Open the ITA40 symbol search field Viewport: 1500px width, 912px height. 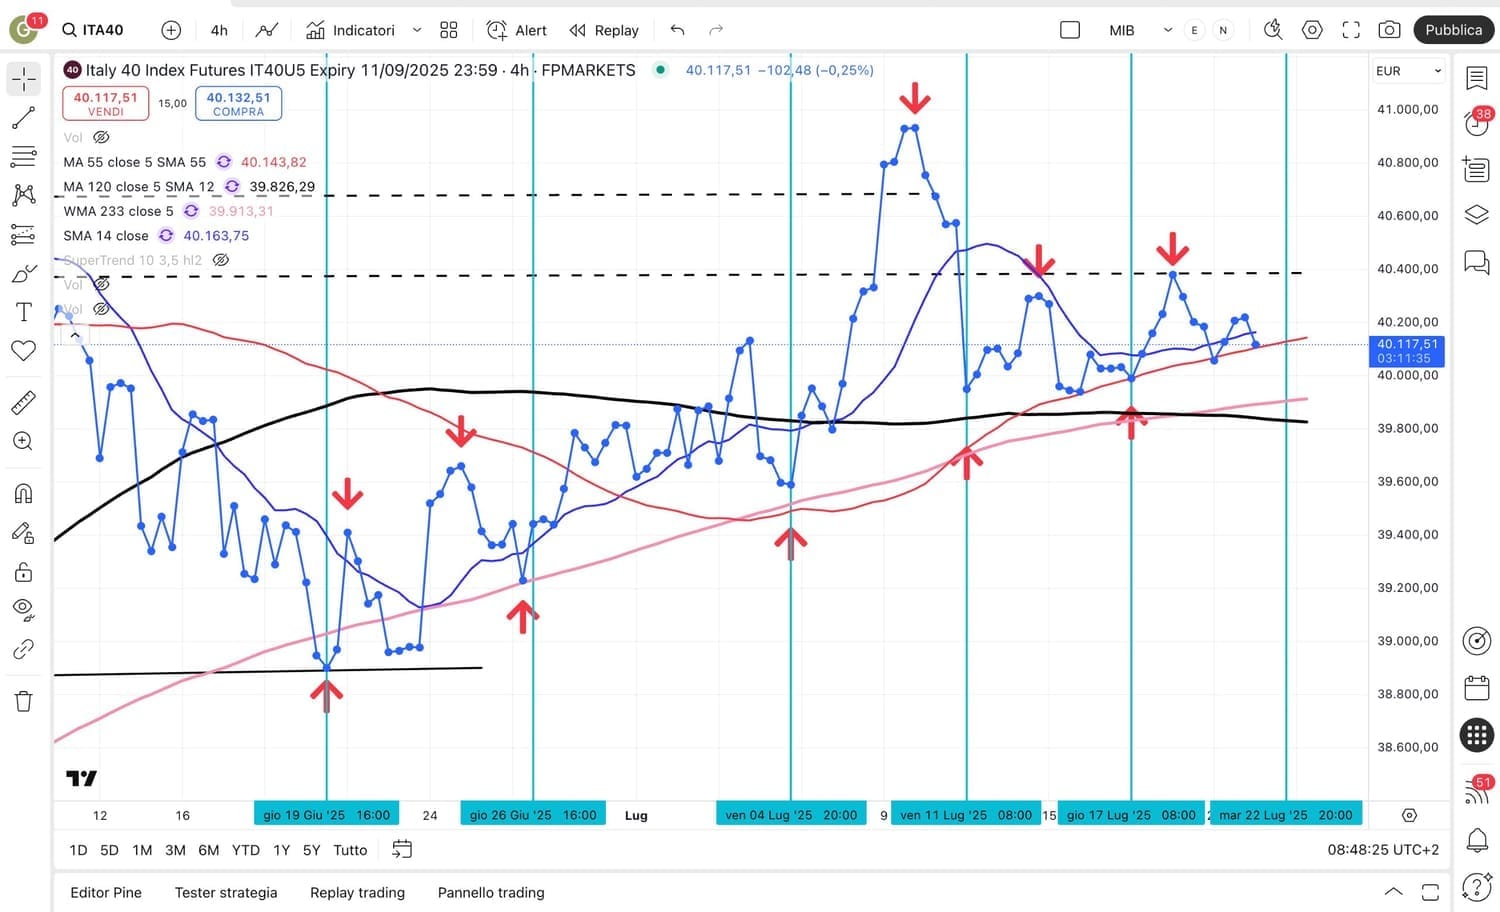pos(93,30)
